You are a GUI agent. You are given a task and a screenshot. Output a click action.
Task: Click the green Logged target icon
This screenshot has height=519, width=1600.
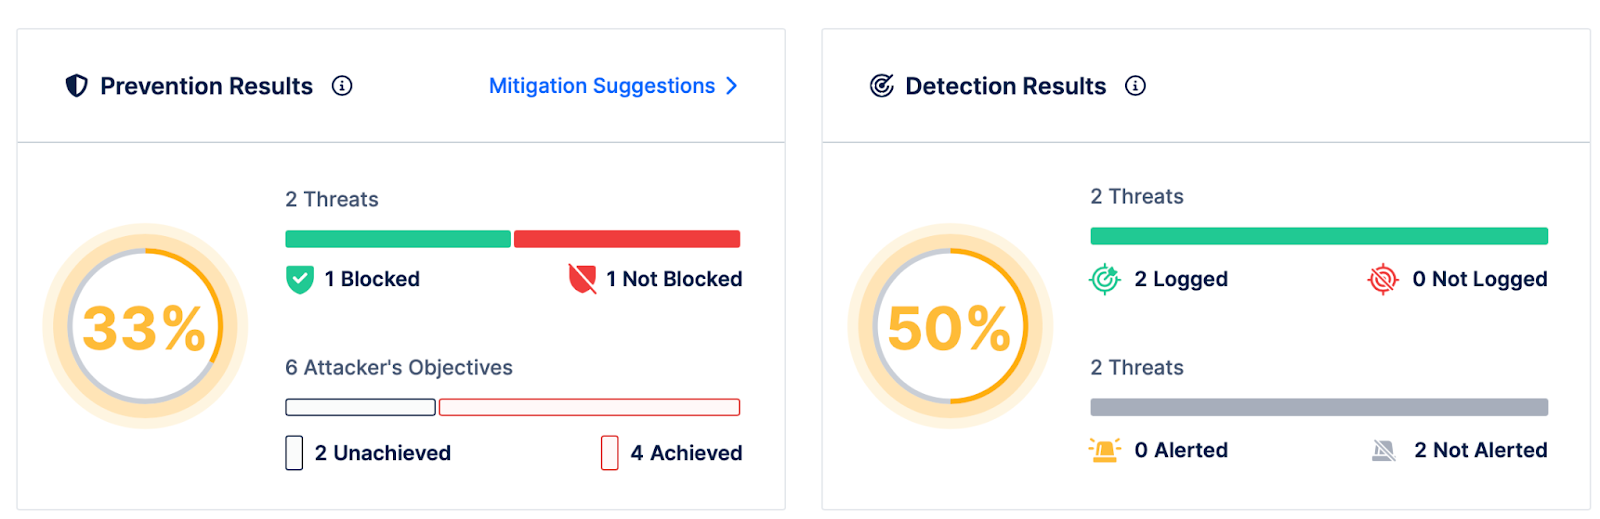[x=1105, y=279]
